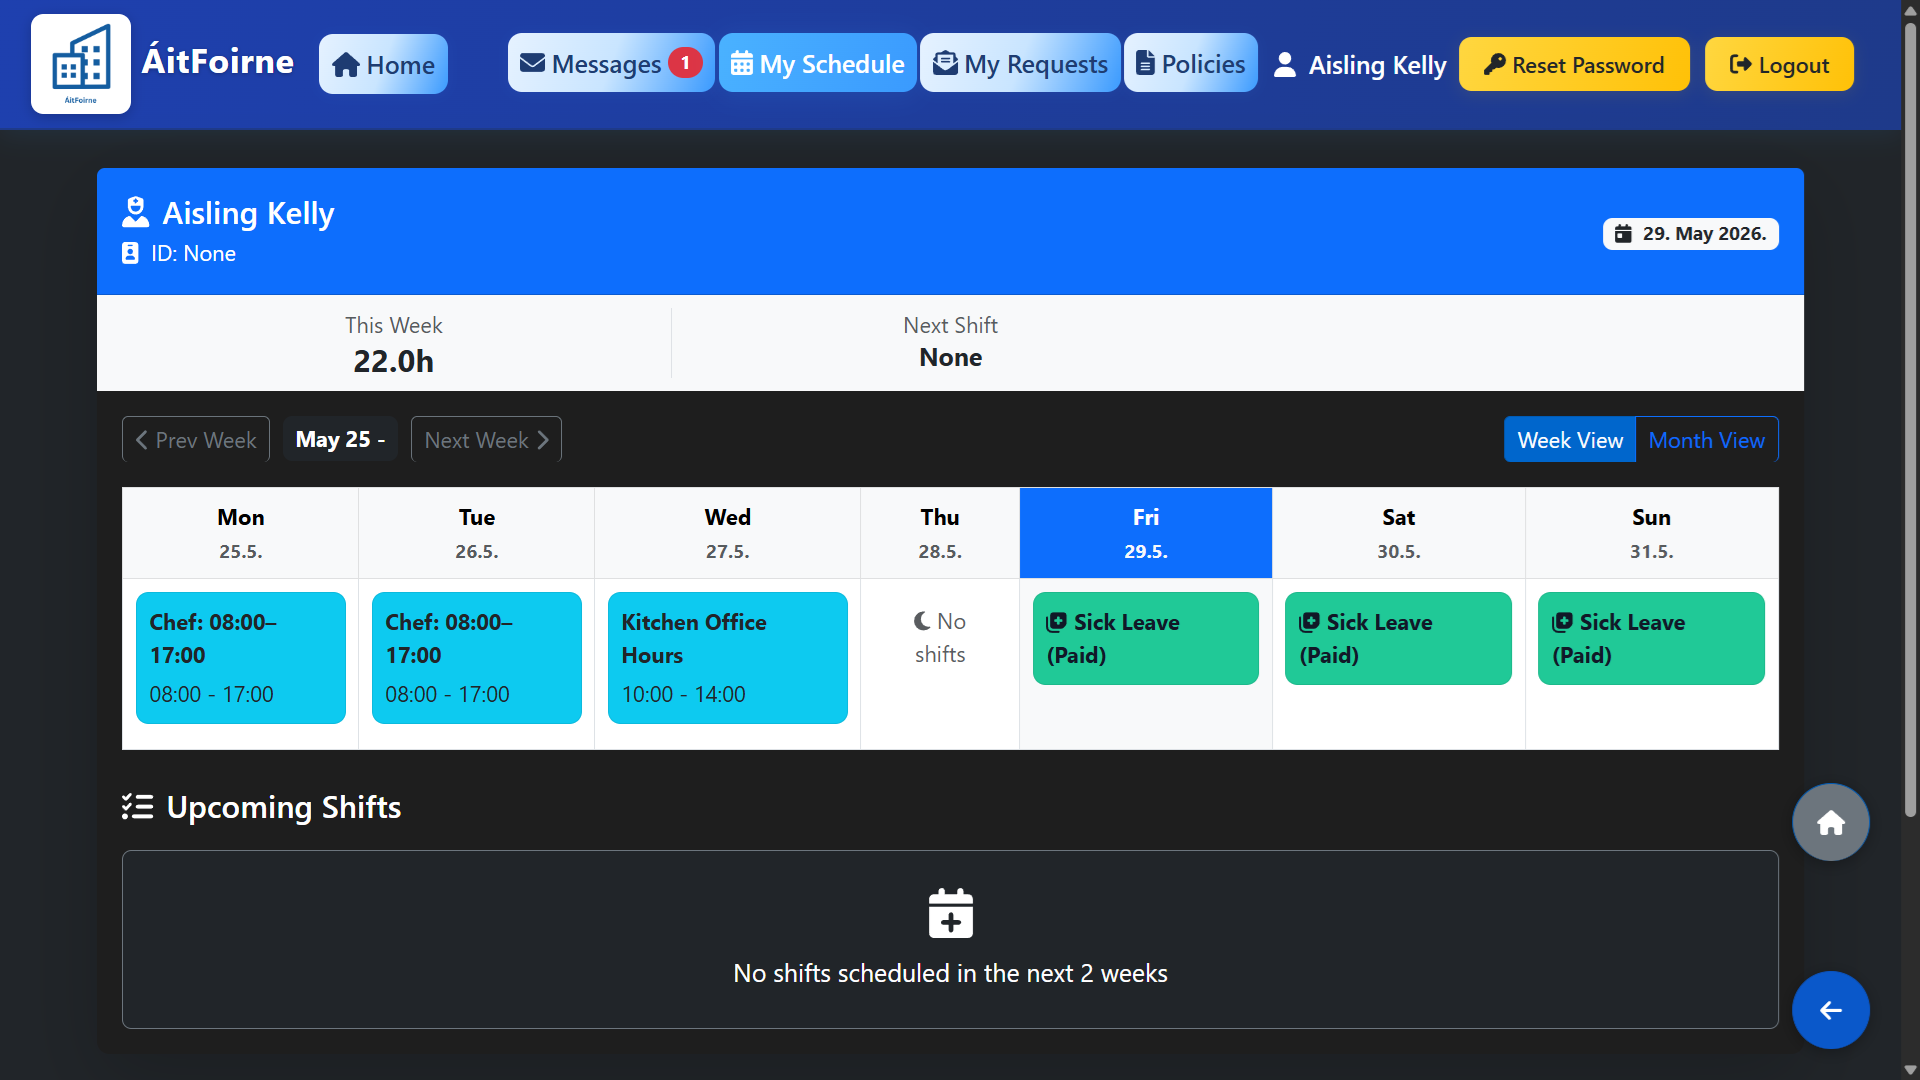Click the No shifts scheduled message
Screen dimensions: 1920x1080
950,973
